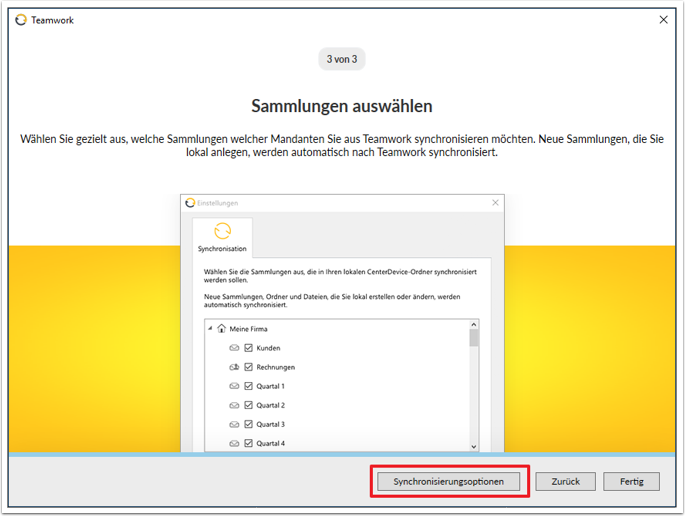This screenshot has width=685, height=516.
Task: Go back with the Zurück button
Action: [x=565, y=481]
